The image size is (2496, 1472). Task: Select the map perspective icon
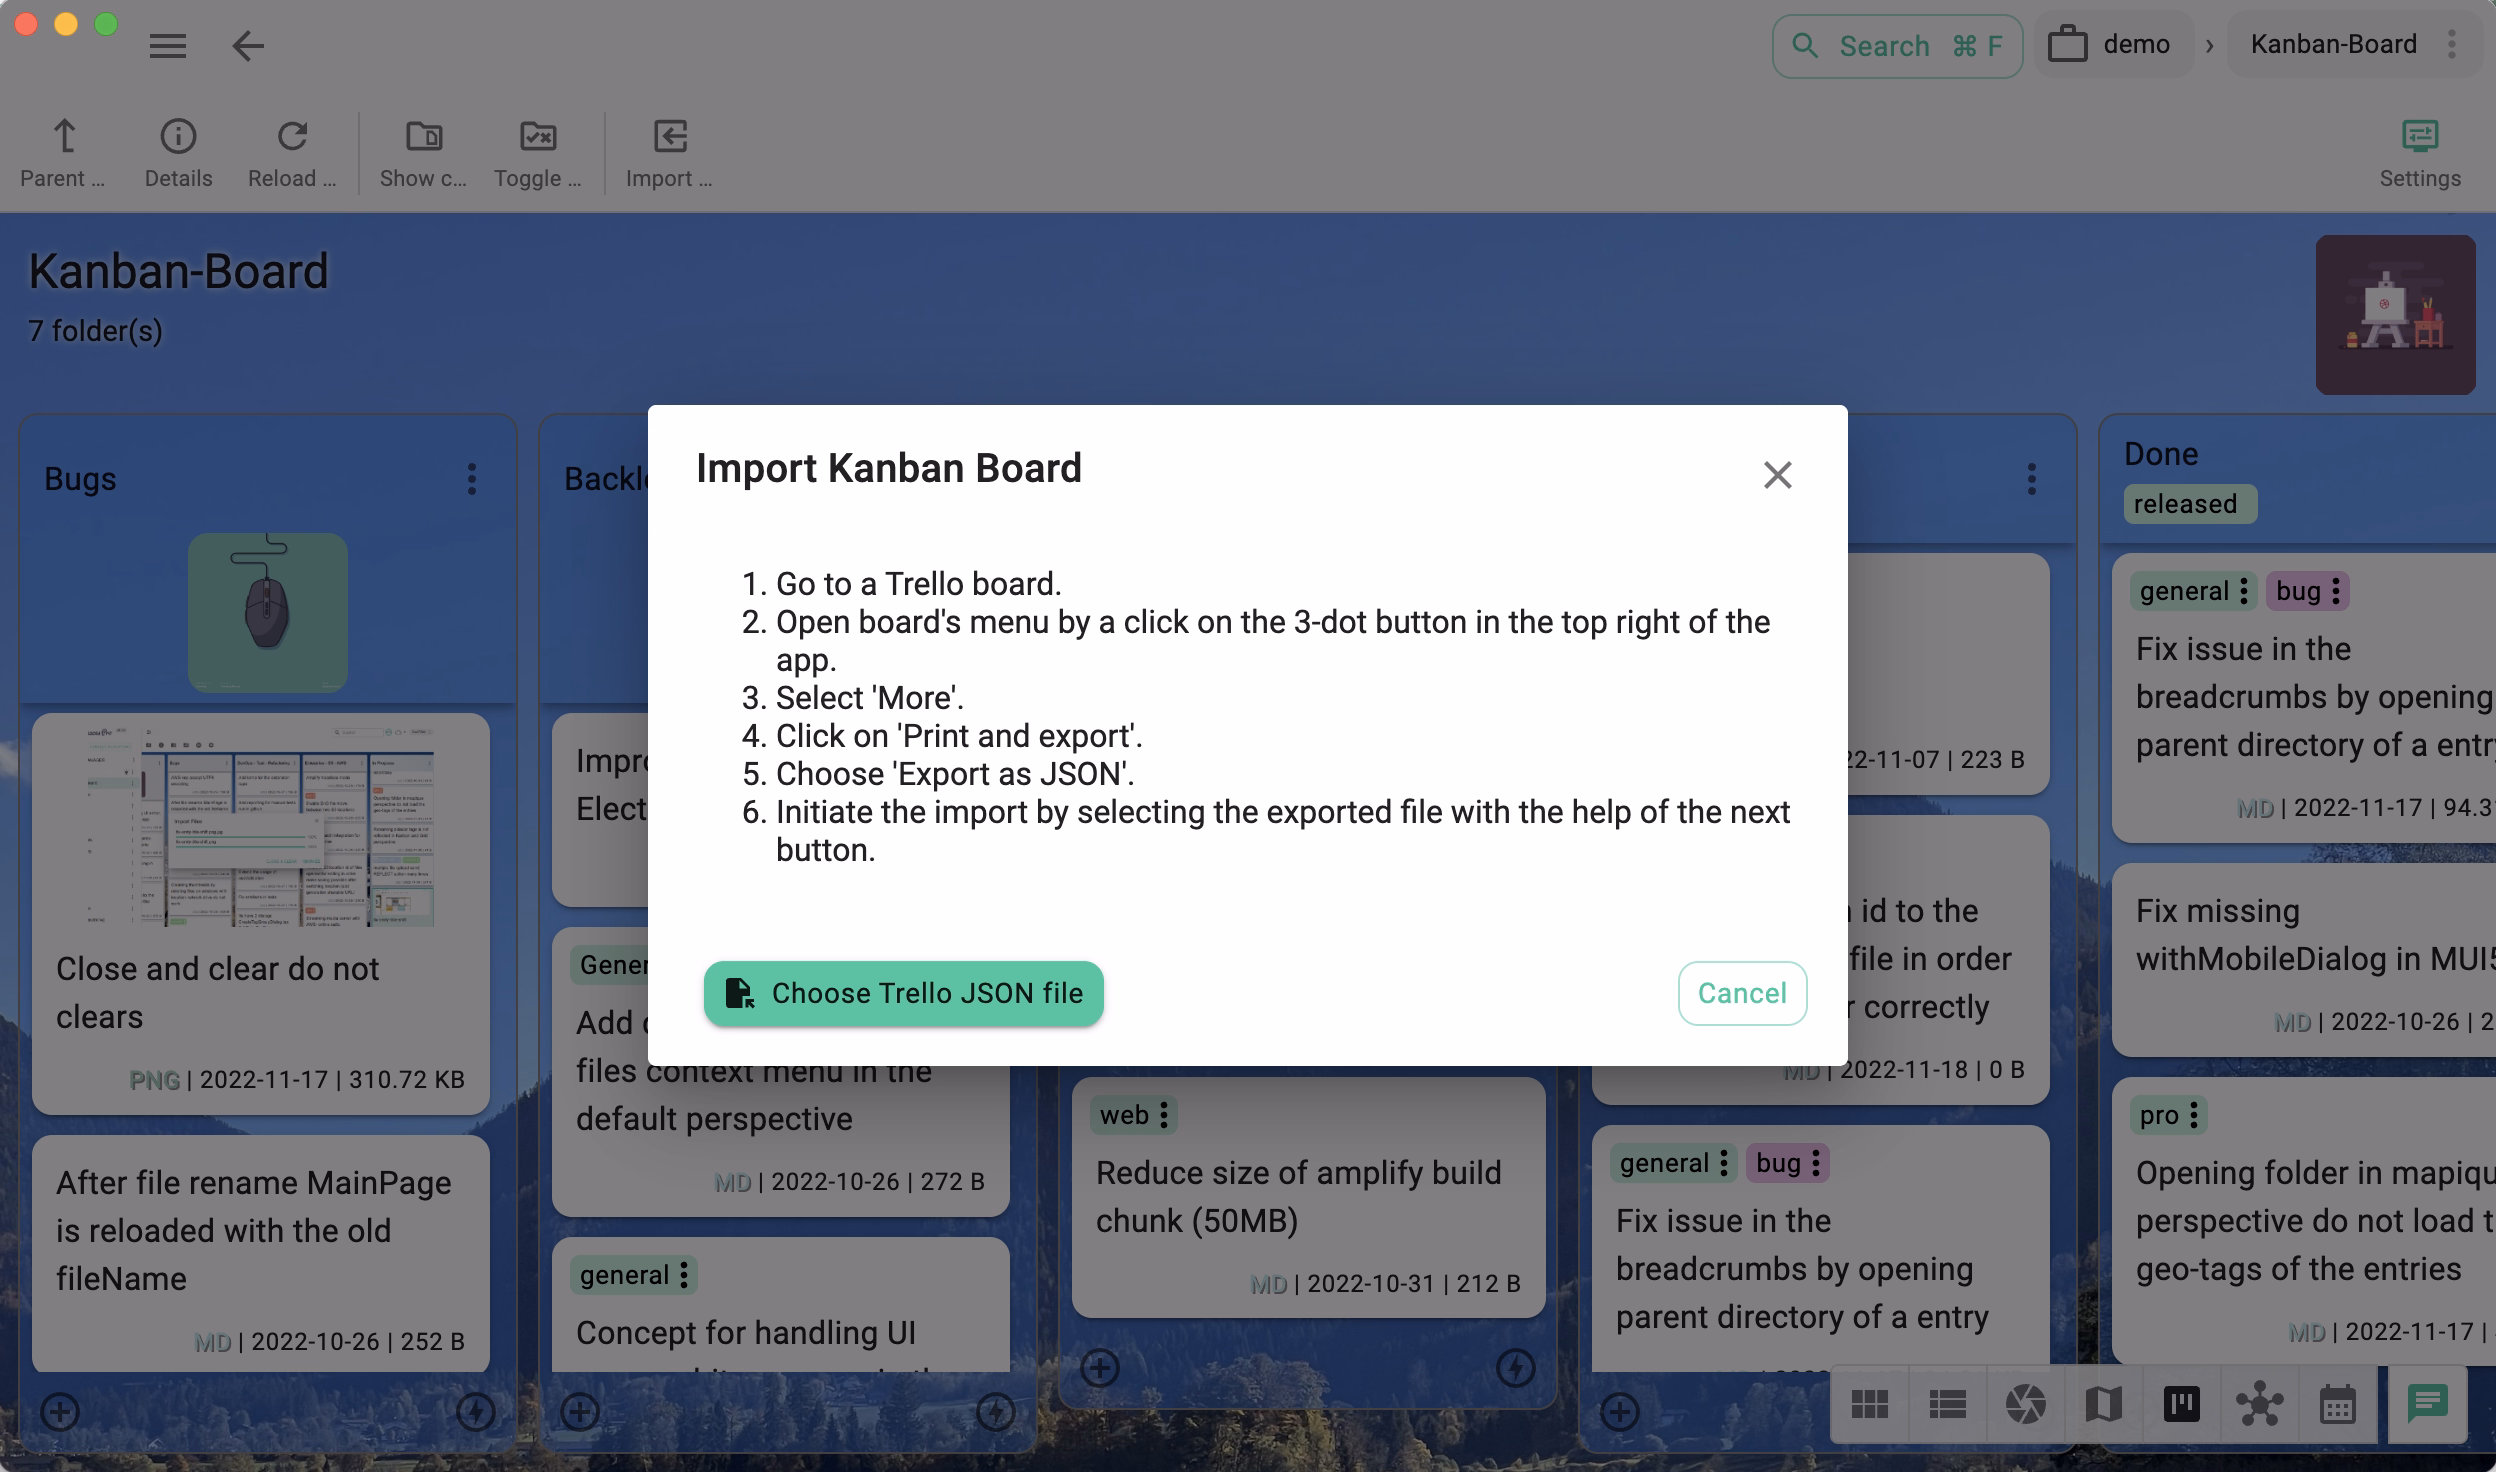click(2102, 1404)
